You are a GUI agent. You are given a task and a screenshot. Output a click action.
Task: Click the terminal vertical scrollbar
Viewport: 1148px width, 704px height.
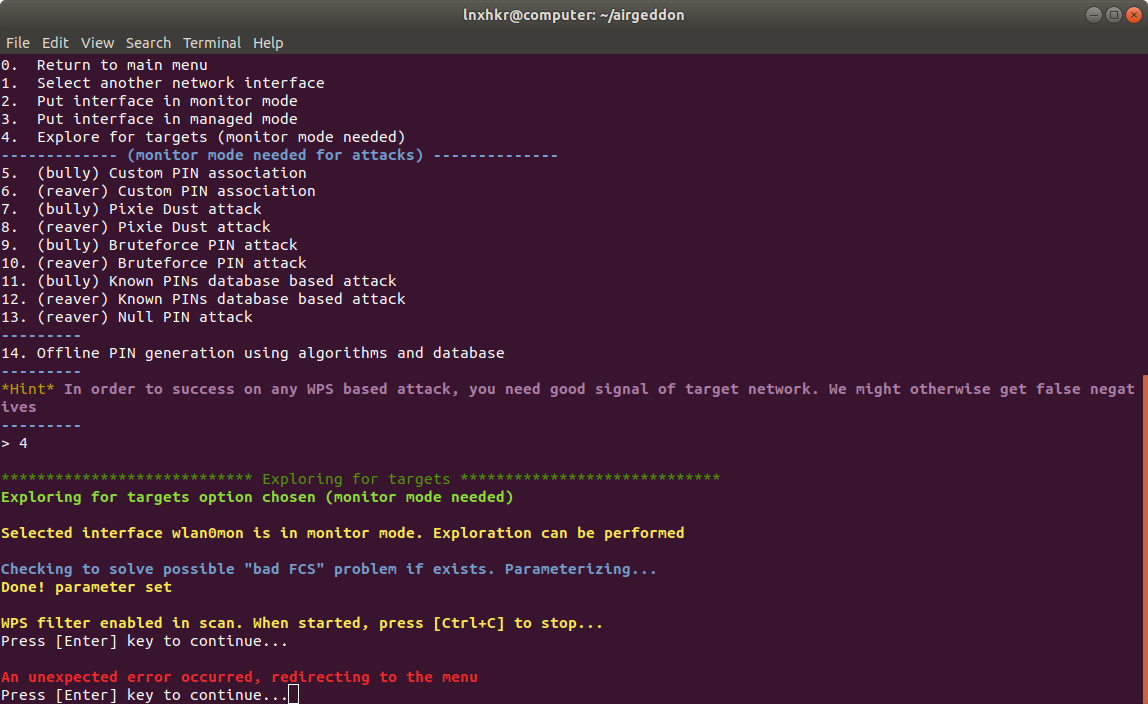coord(1144,540)
